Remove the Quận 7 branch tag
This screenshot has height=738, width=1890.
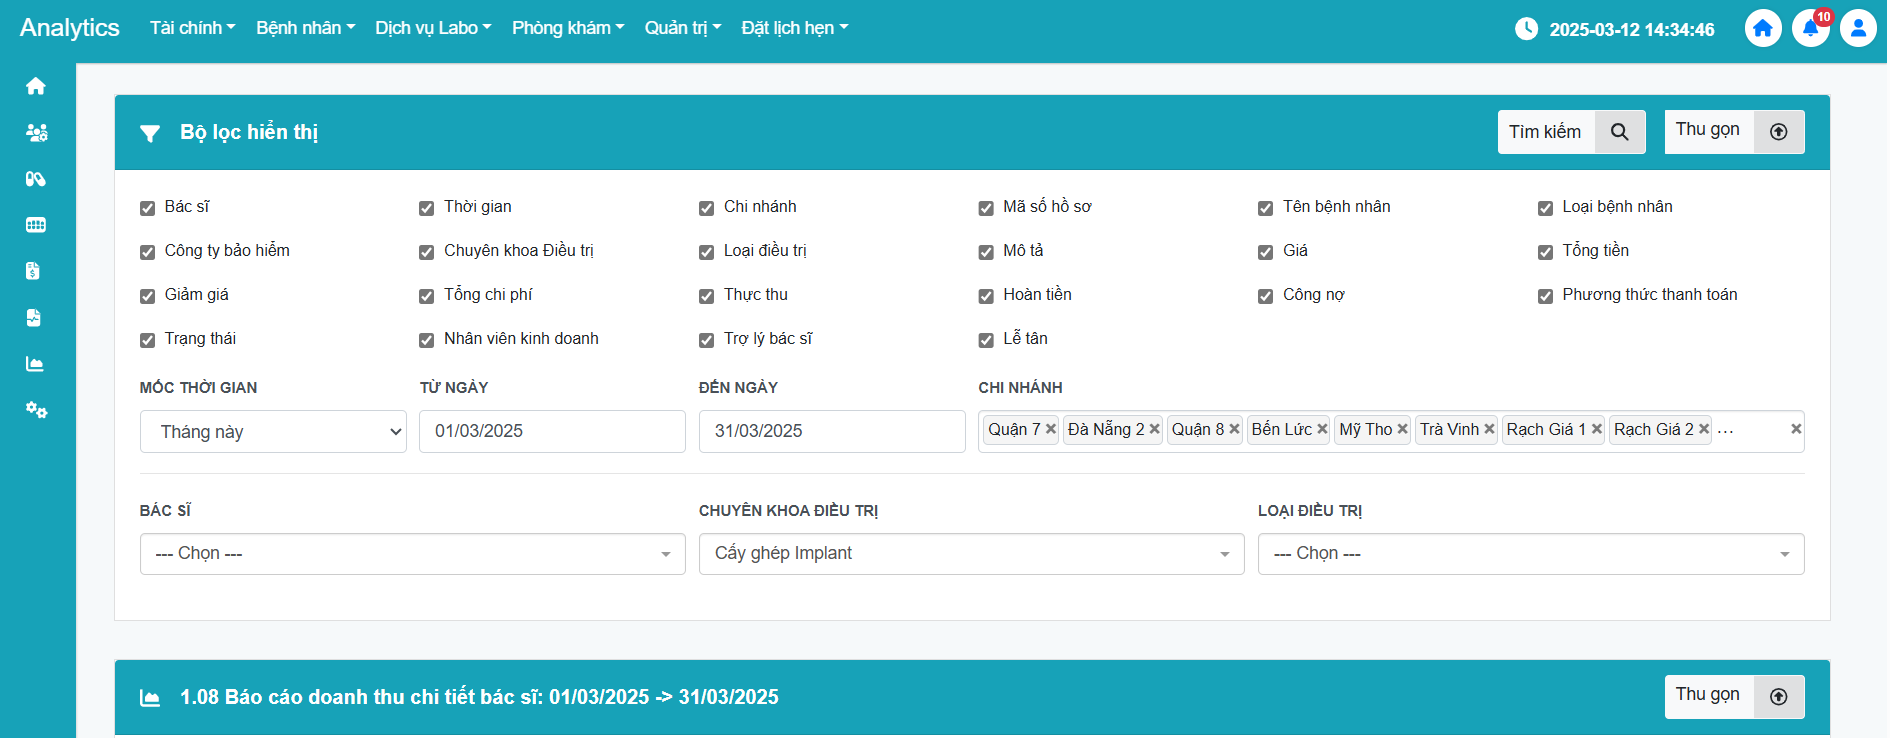pos(1051,429)
